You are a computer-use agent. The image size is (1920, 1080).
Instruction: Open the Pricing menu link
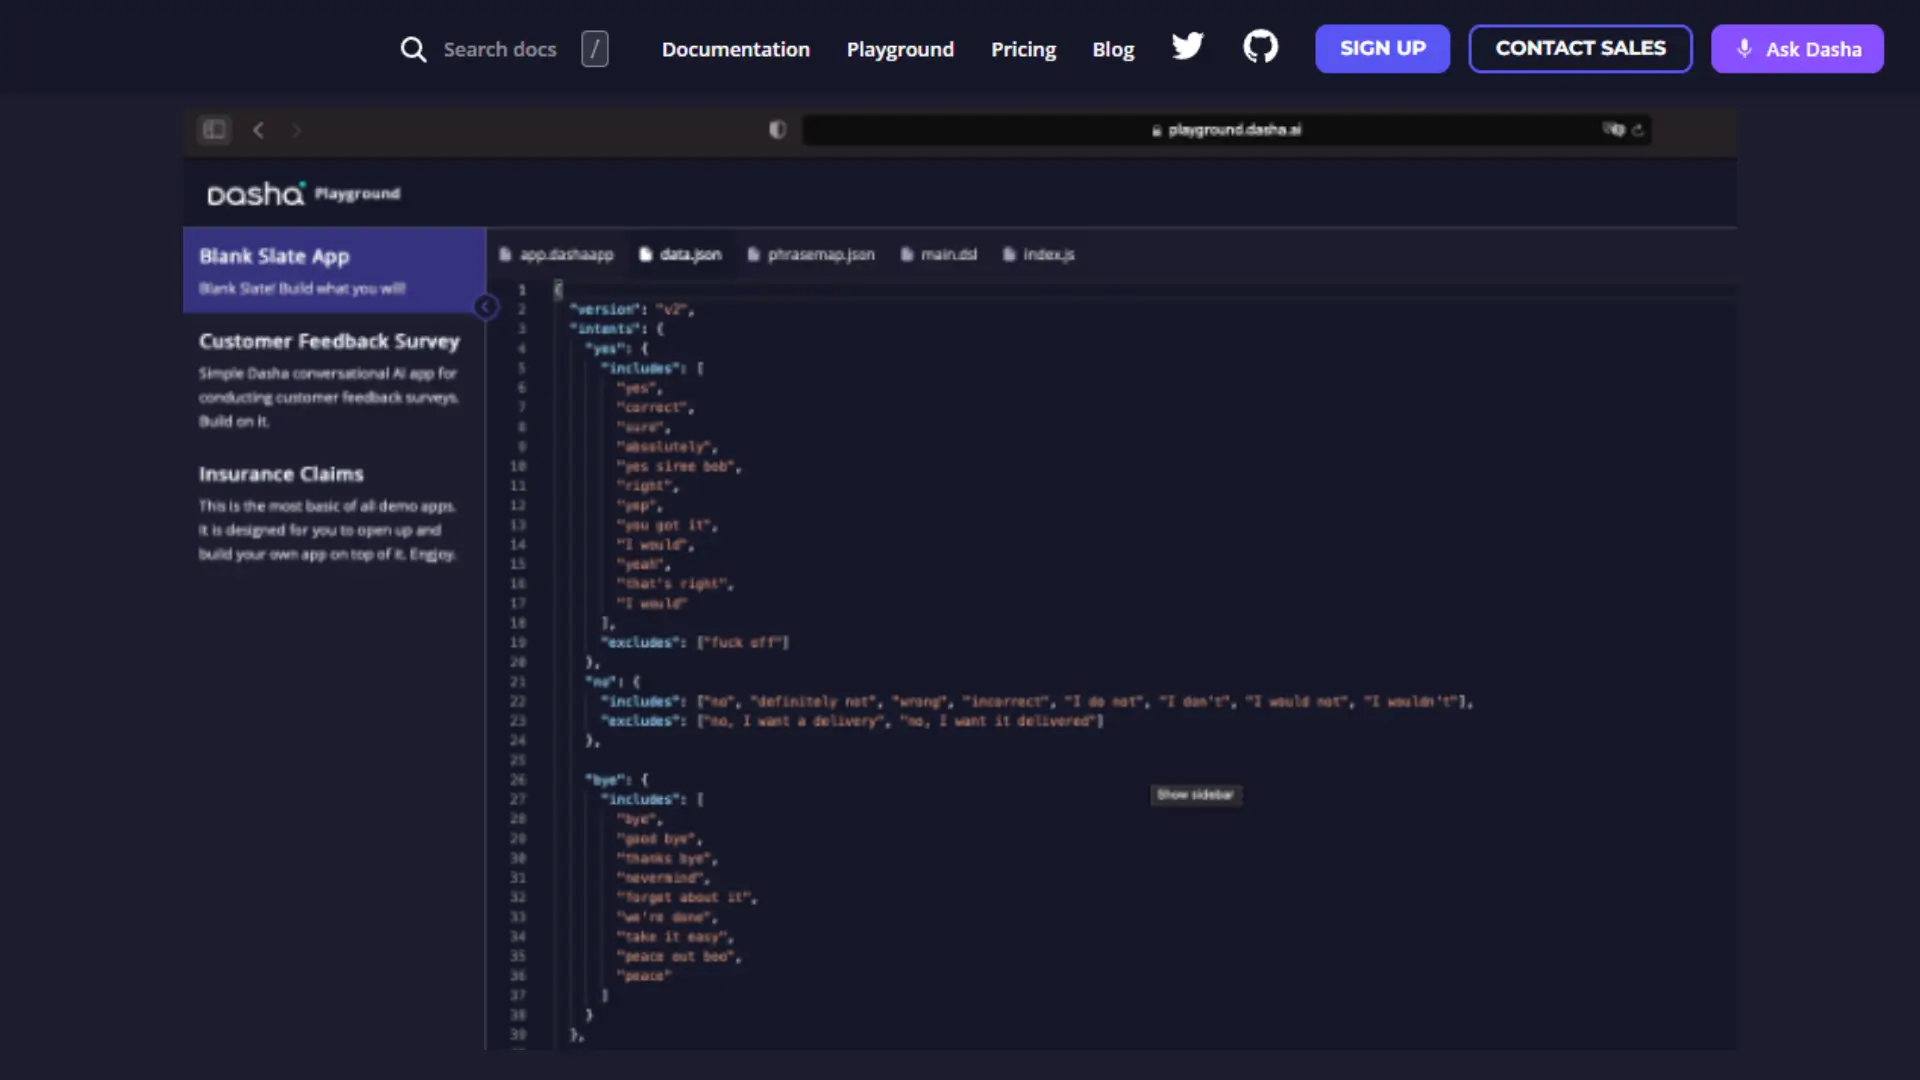click(x=1023, y=49)
